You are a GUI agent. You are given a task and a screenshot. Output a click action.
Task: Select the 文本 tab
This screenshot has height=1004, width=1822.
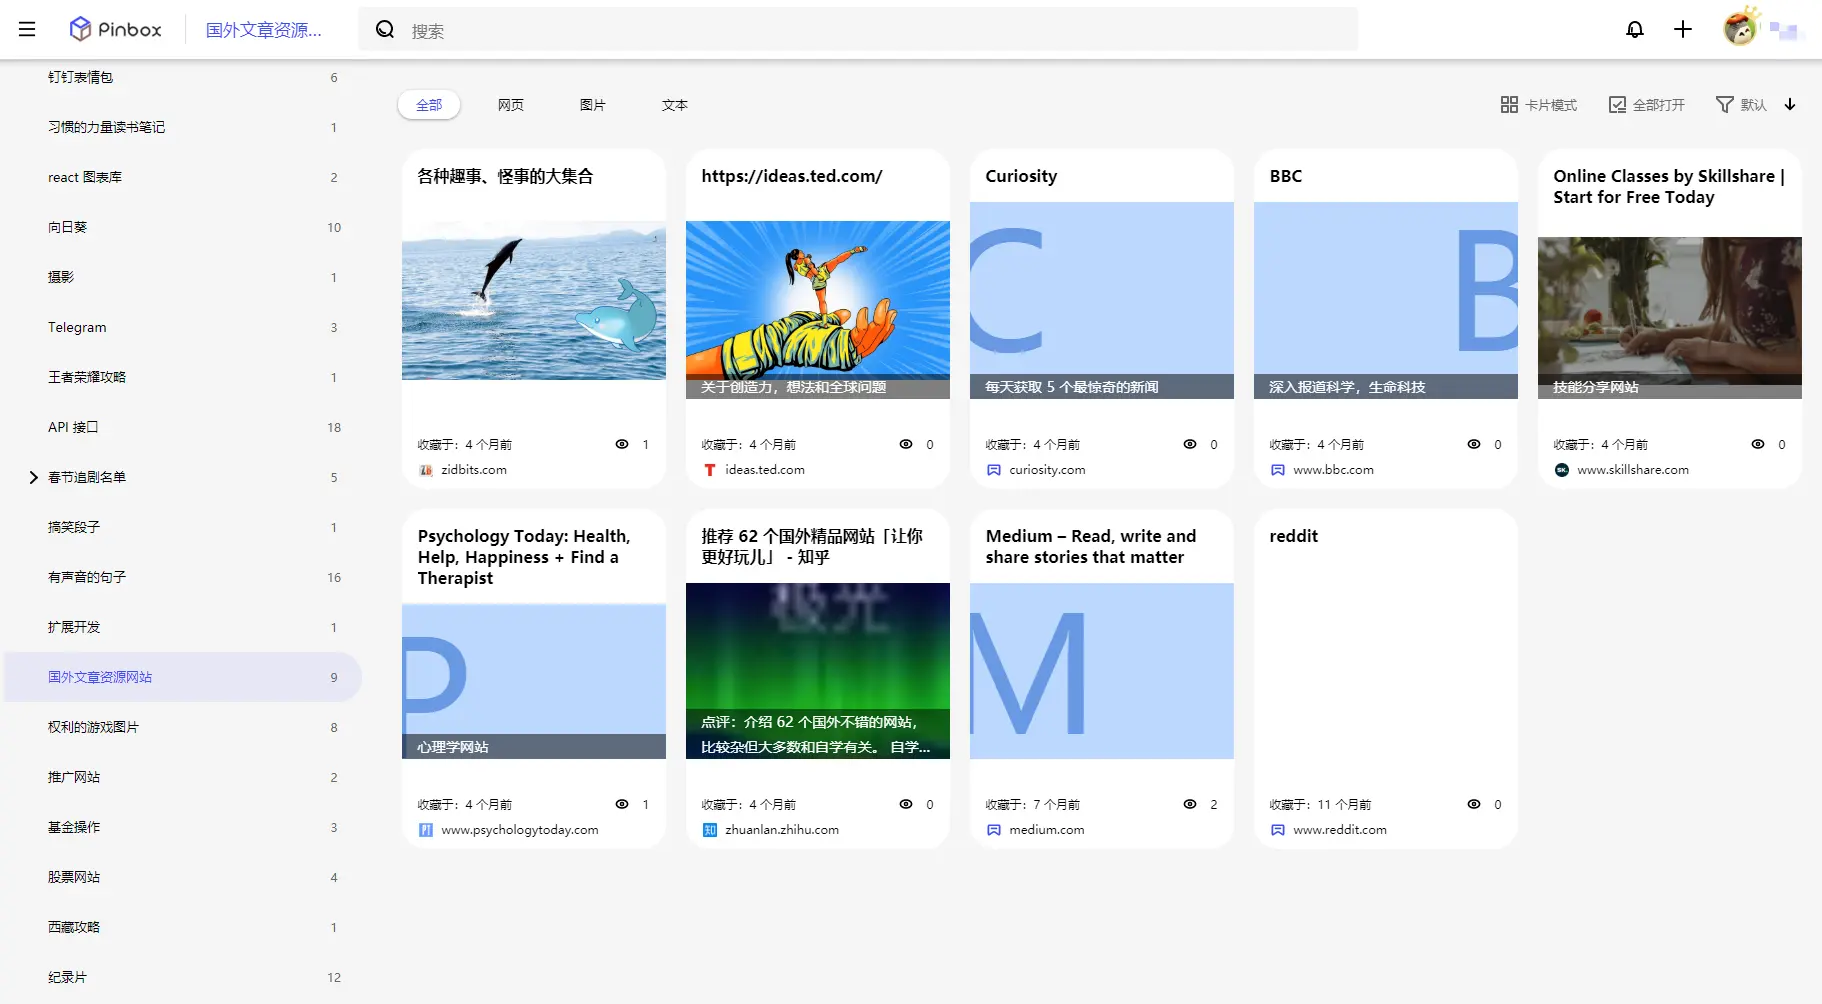tap(675, 105)
